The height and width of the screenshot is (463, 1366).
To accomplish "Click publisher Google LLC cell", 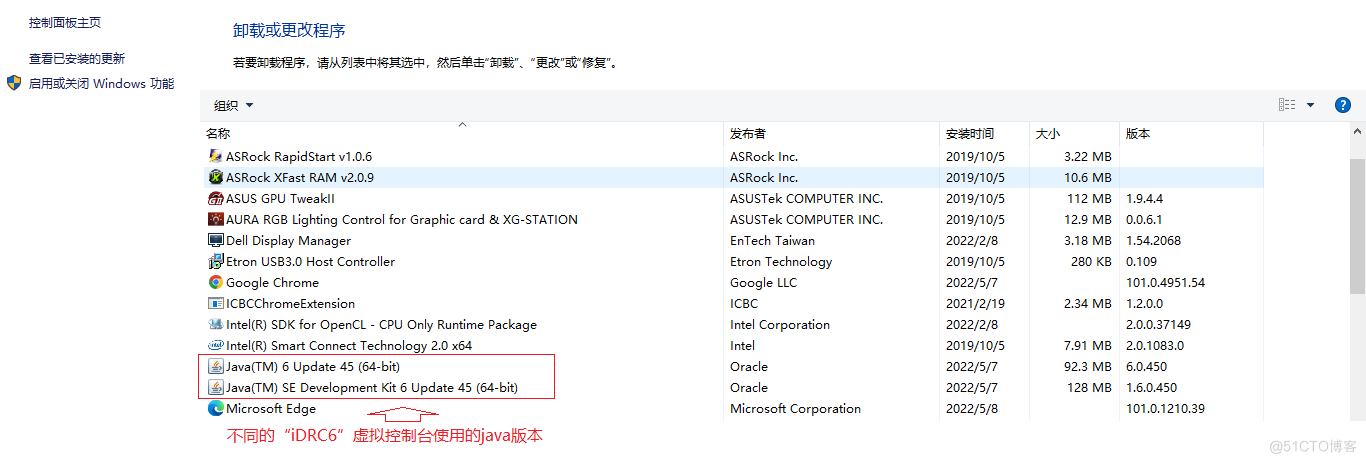I will click(x=763, y=282).
